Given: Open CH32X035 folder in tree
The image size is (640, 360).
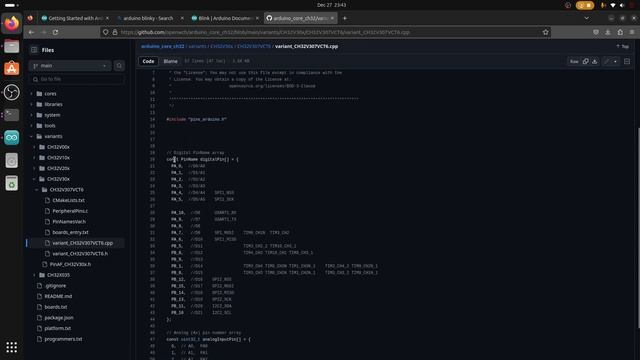Looking at the screenshot, I should tap(58, 275).
